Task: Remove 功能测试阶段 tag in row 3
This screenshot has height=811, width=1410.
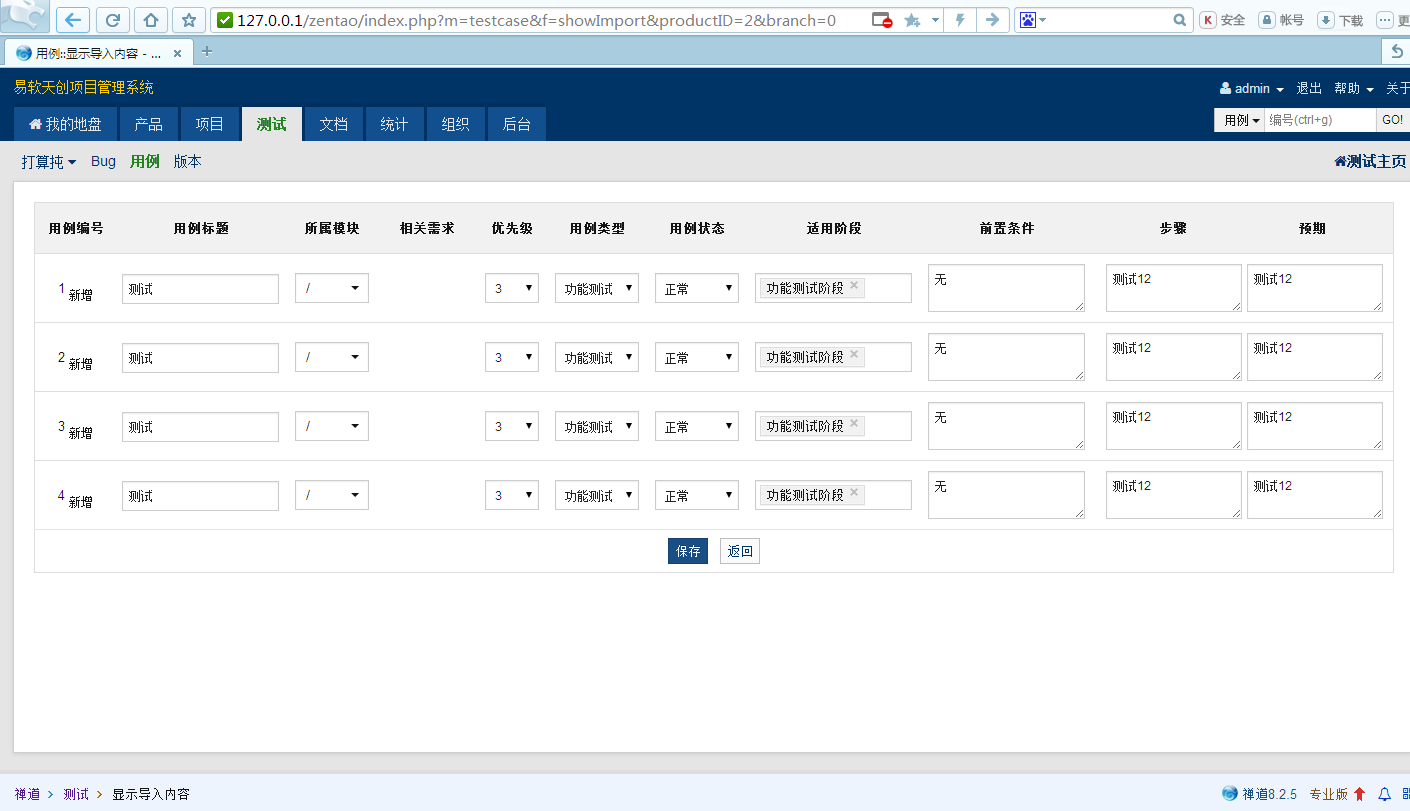Action: (854, 424)
